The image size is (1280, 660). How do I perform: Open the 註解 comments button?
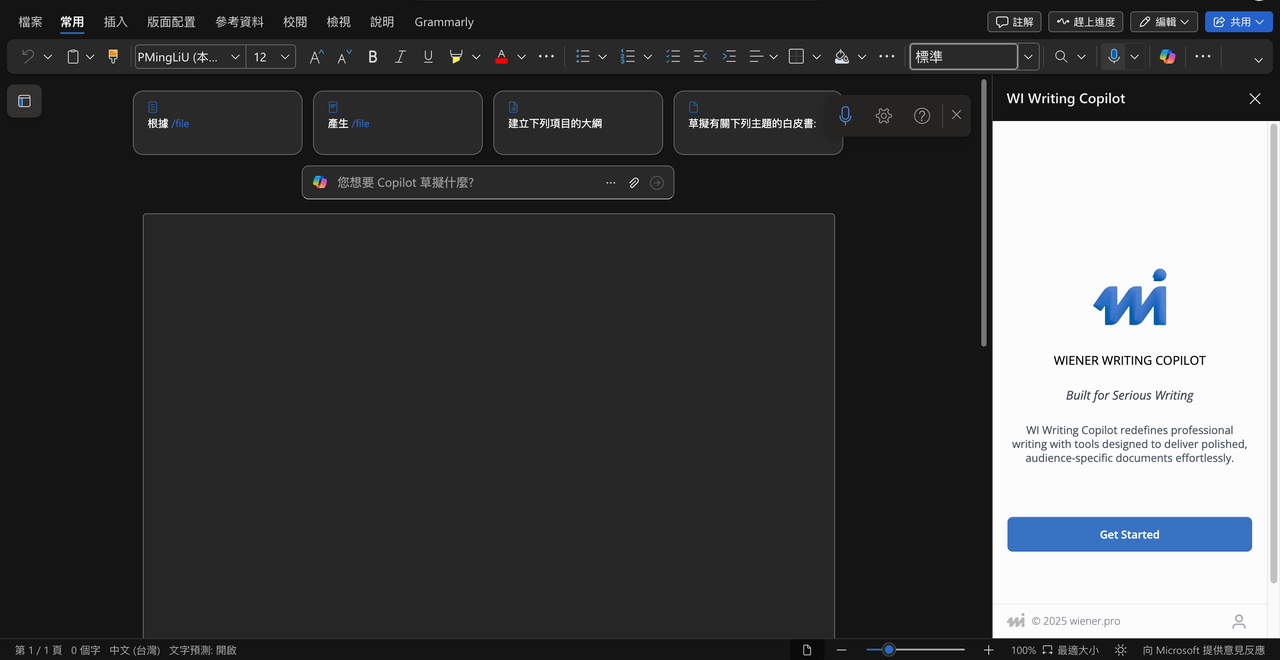tap(1014, 21)
